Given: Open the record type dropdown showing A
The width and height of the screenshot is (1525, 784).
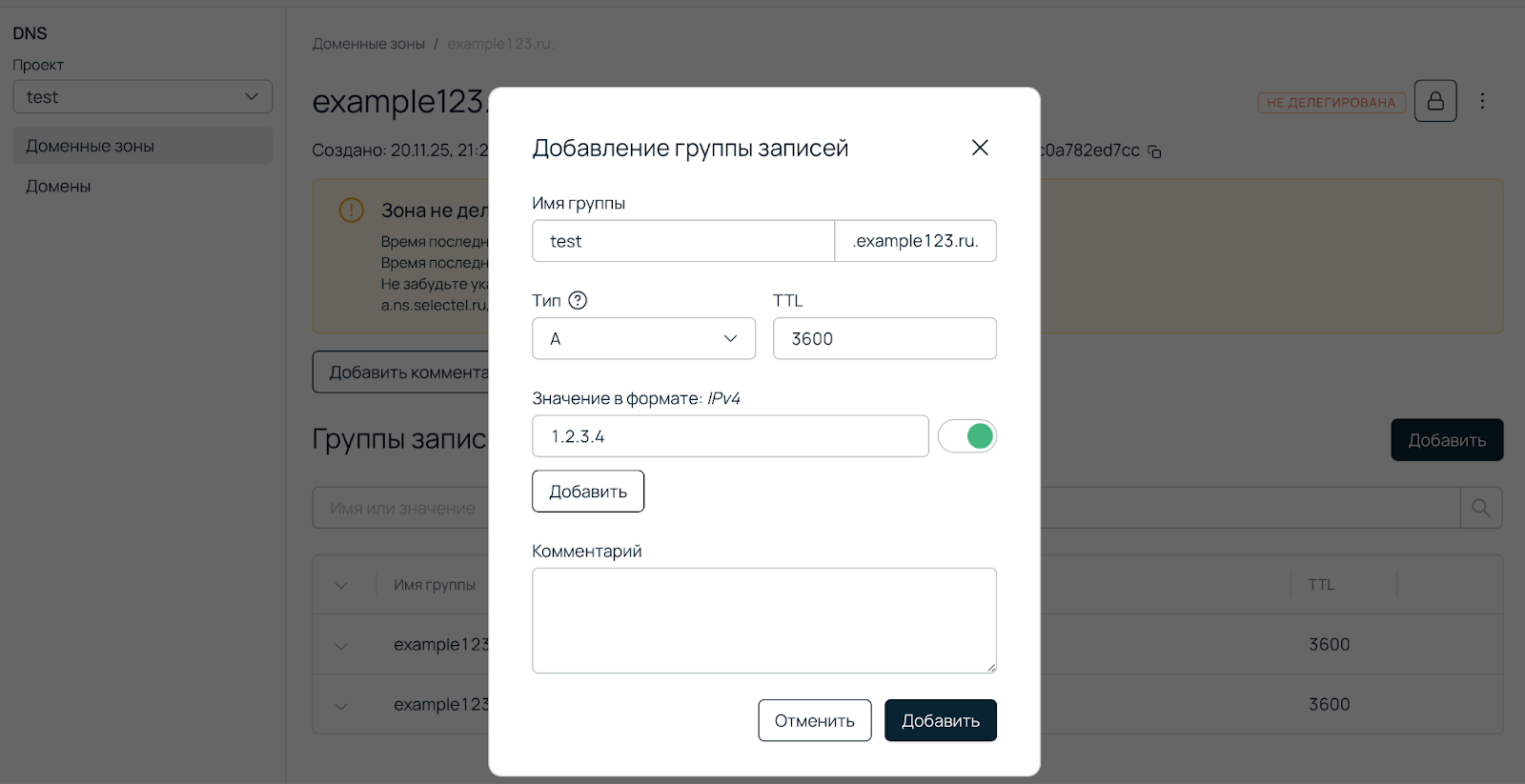Looking at the screenshot, I should (x=643, y=338).
